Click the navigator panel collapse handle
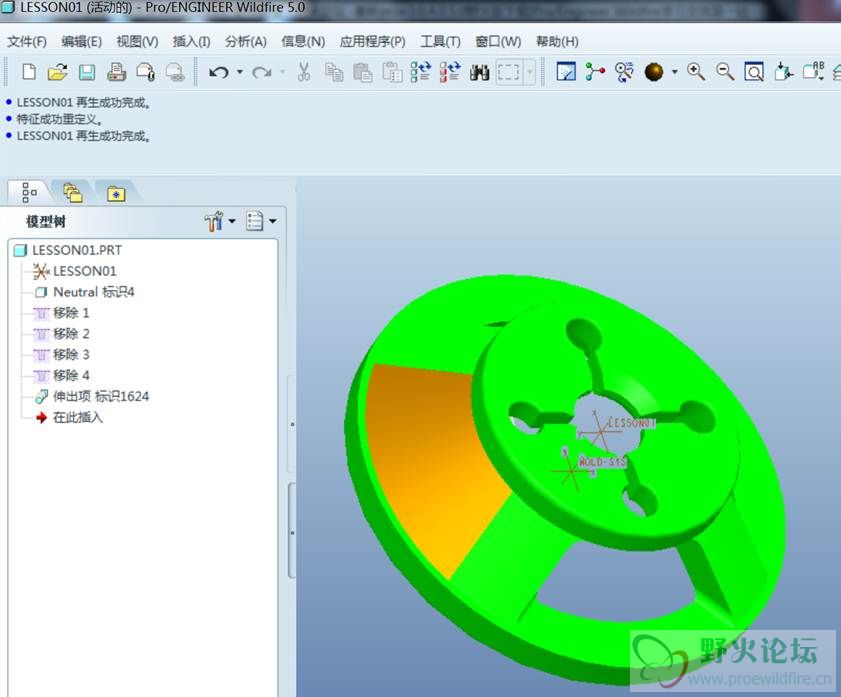Viewport: 841px width, 697px height. click(x=292, y=424)
